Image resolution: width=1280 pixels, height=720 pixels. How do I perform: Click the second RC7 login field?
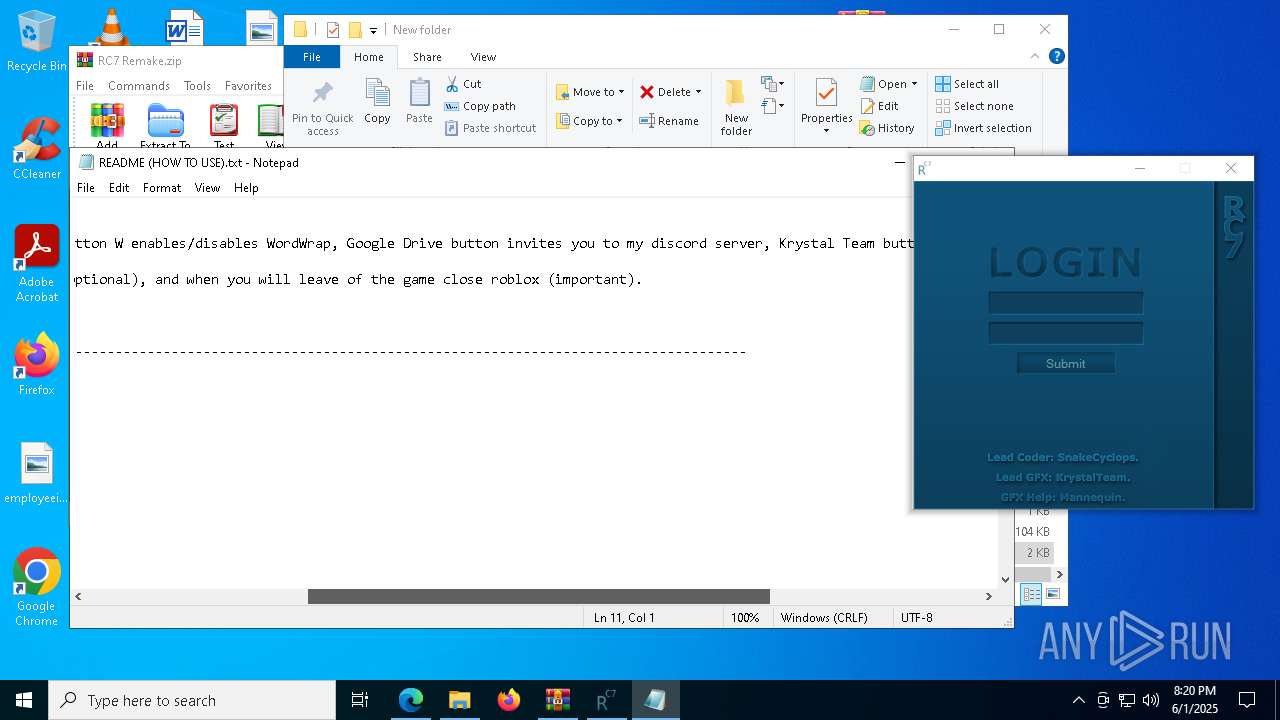pos(1066,333)
